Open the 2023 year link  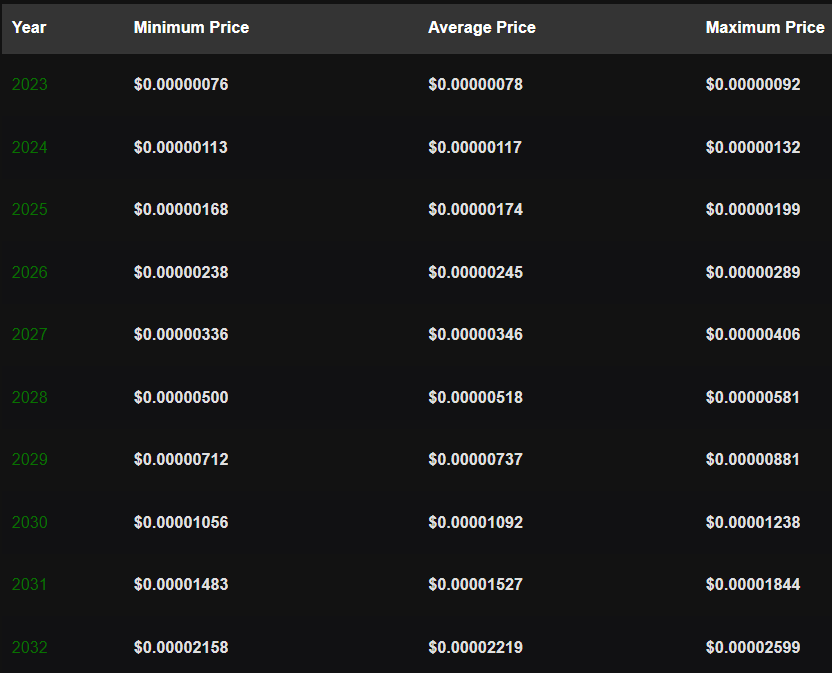(30, 84)
